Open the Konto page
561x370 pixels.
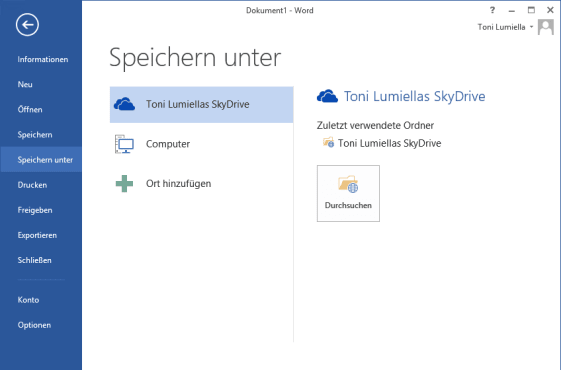coord(28,300)
